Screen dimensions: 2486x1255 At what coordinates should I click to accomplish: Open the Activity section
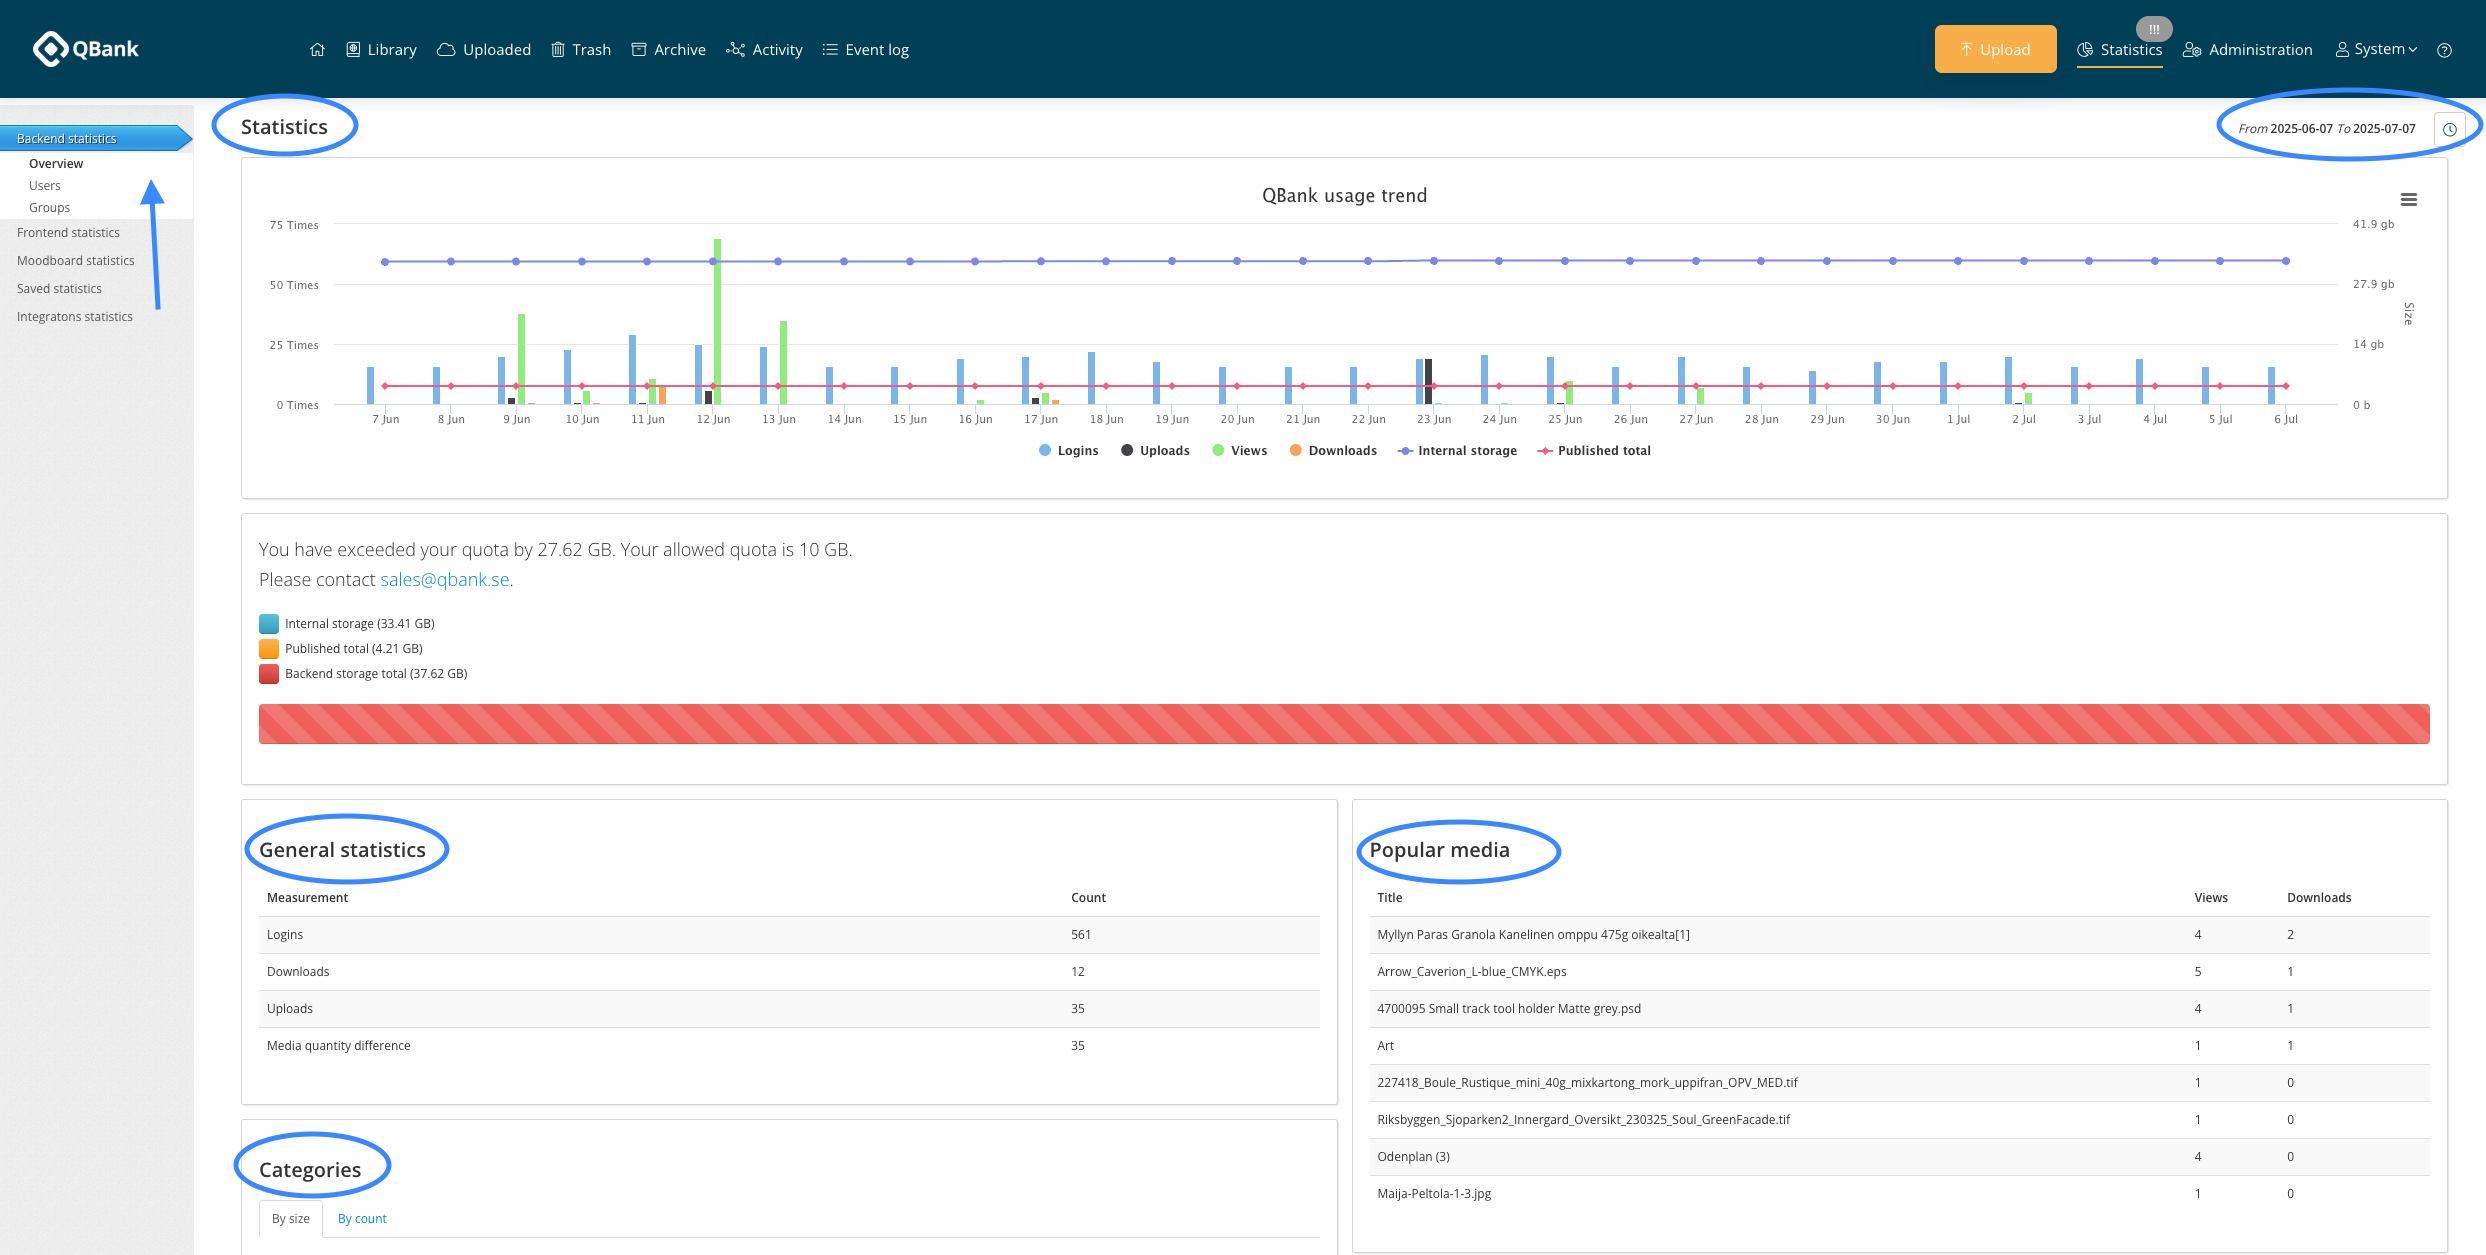point(764,50)
